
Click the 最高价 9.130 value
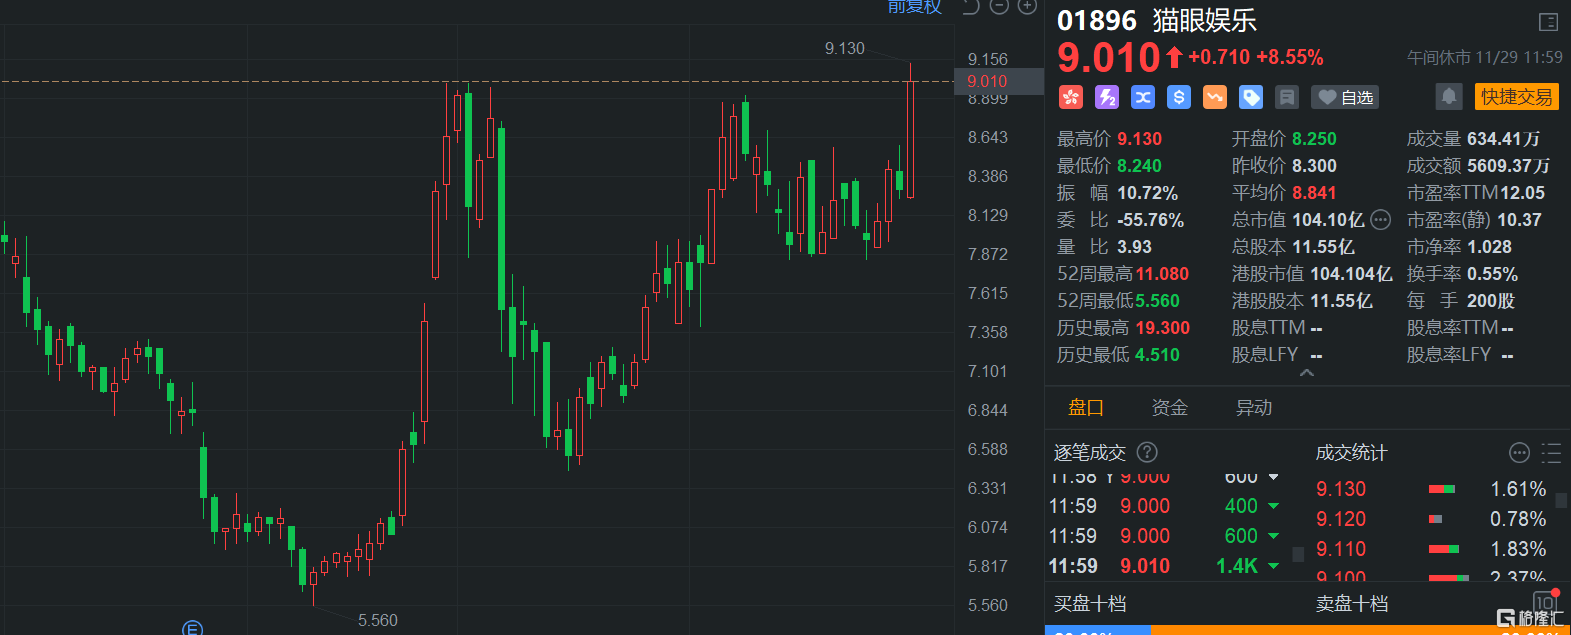(x=1140, y=139)
